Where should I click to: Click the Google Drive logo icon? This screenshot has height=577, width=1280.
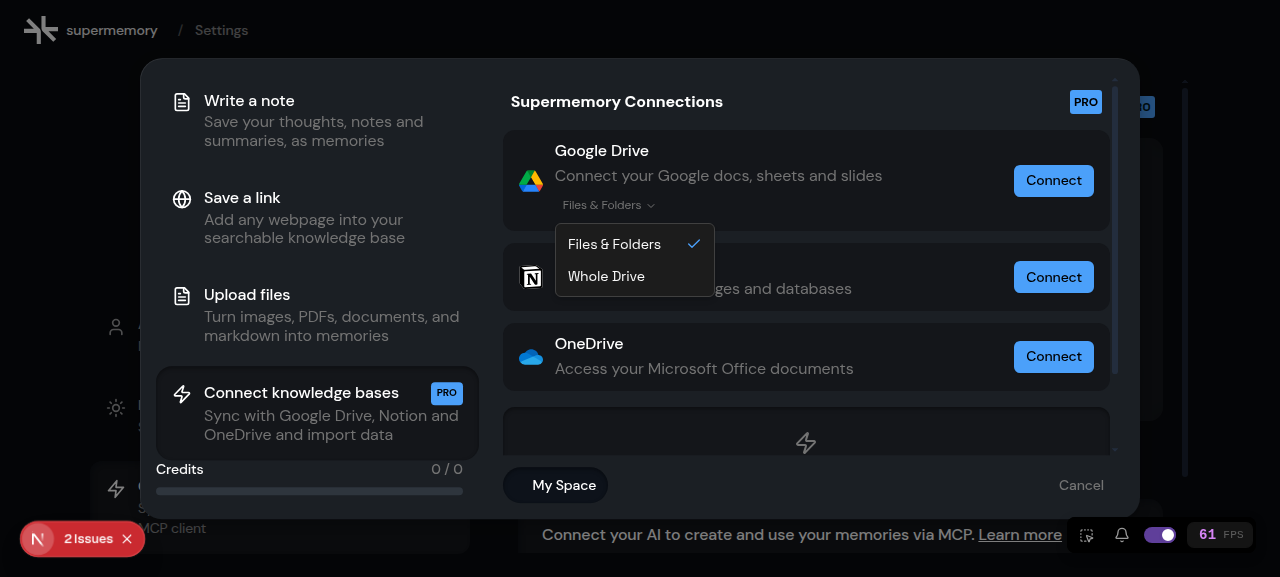tap(530, 181)
